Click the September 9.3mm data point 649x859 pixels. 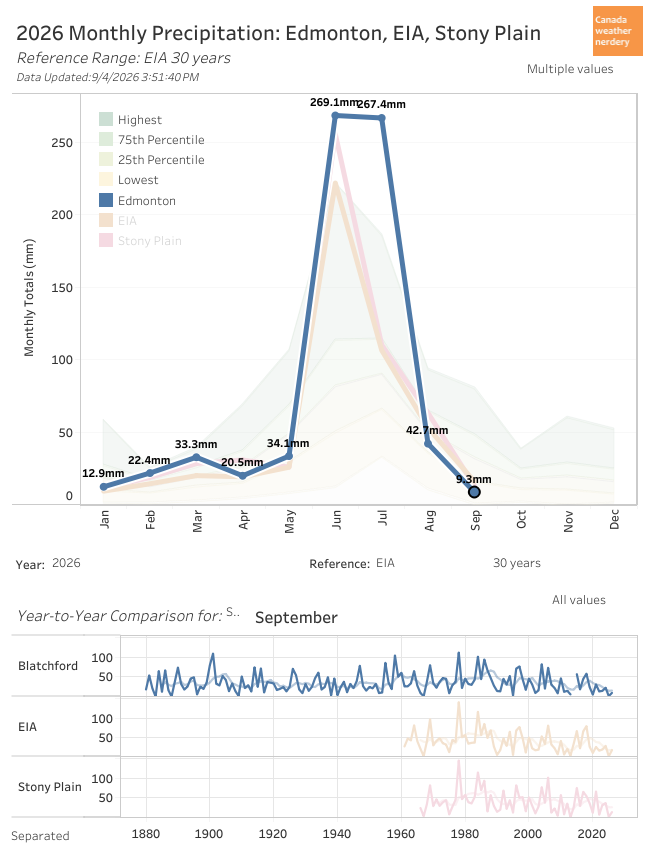pyautogui.click(x=474, y=492)
